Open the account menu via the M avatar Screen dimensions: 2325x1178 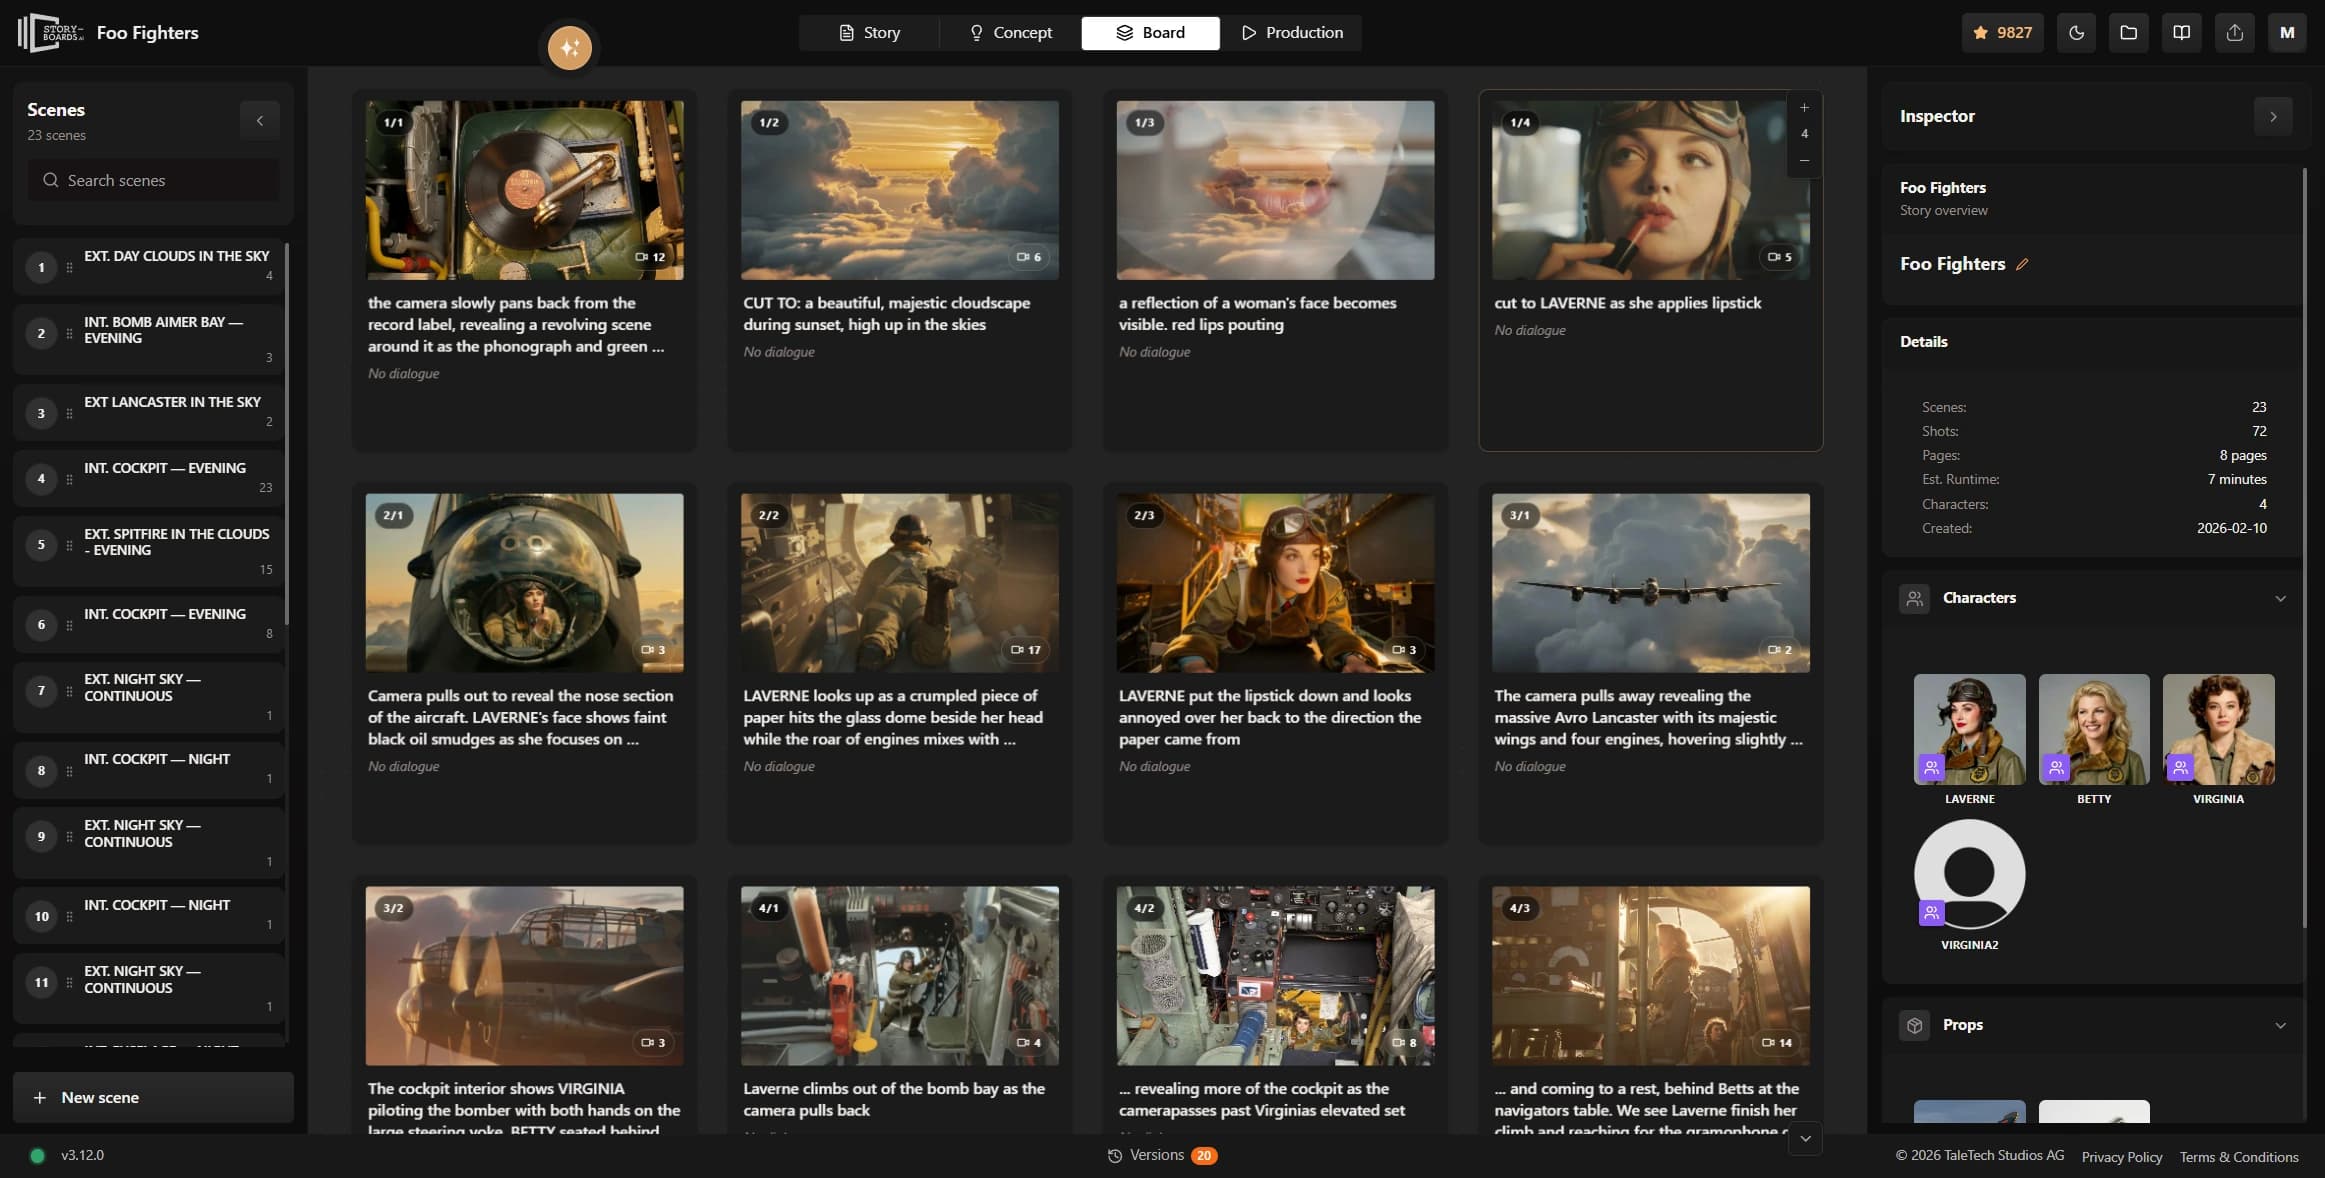pos(2288,32)
